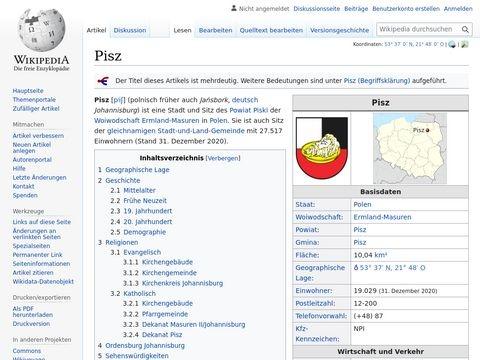
Task: Open the Hilfe link
Action: pyautogui.click(x=19, y=169)
